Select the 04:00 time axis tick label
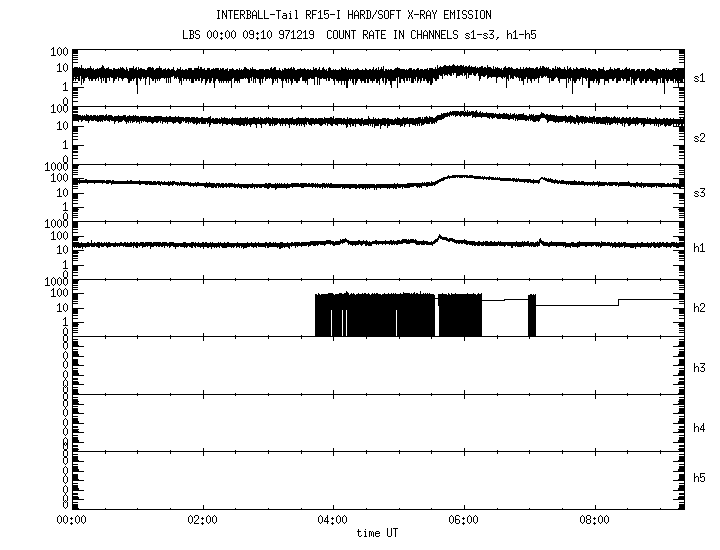The image size is (720, 550). coord(332,520)
